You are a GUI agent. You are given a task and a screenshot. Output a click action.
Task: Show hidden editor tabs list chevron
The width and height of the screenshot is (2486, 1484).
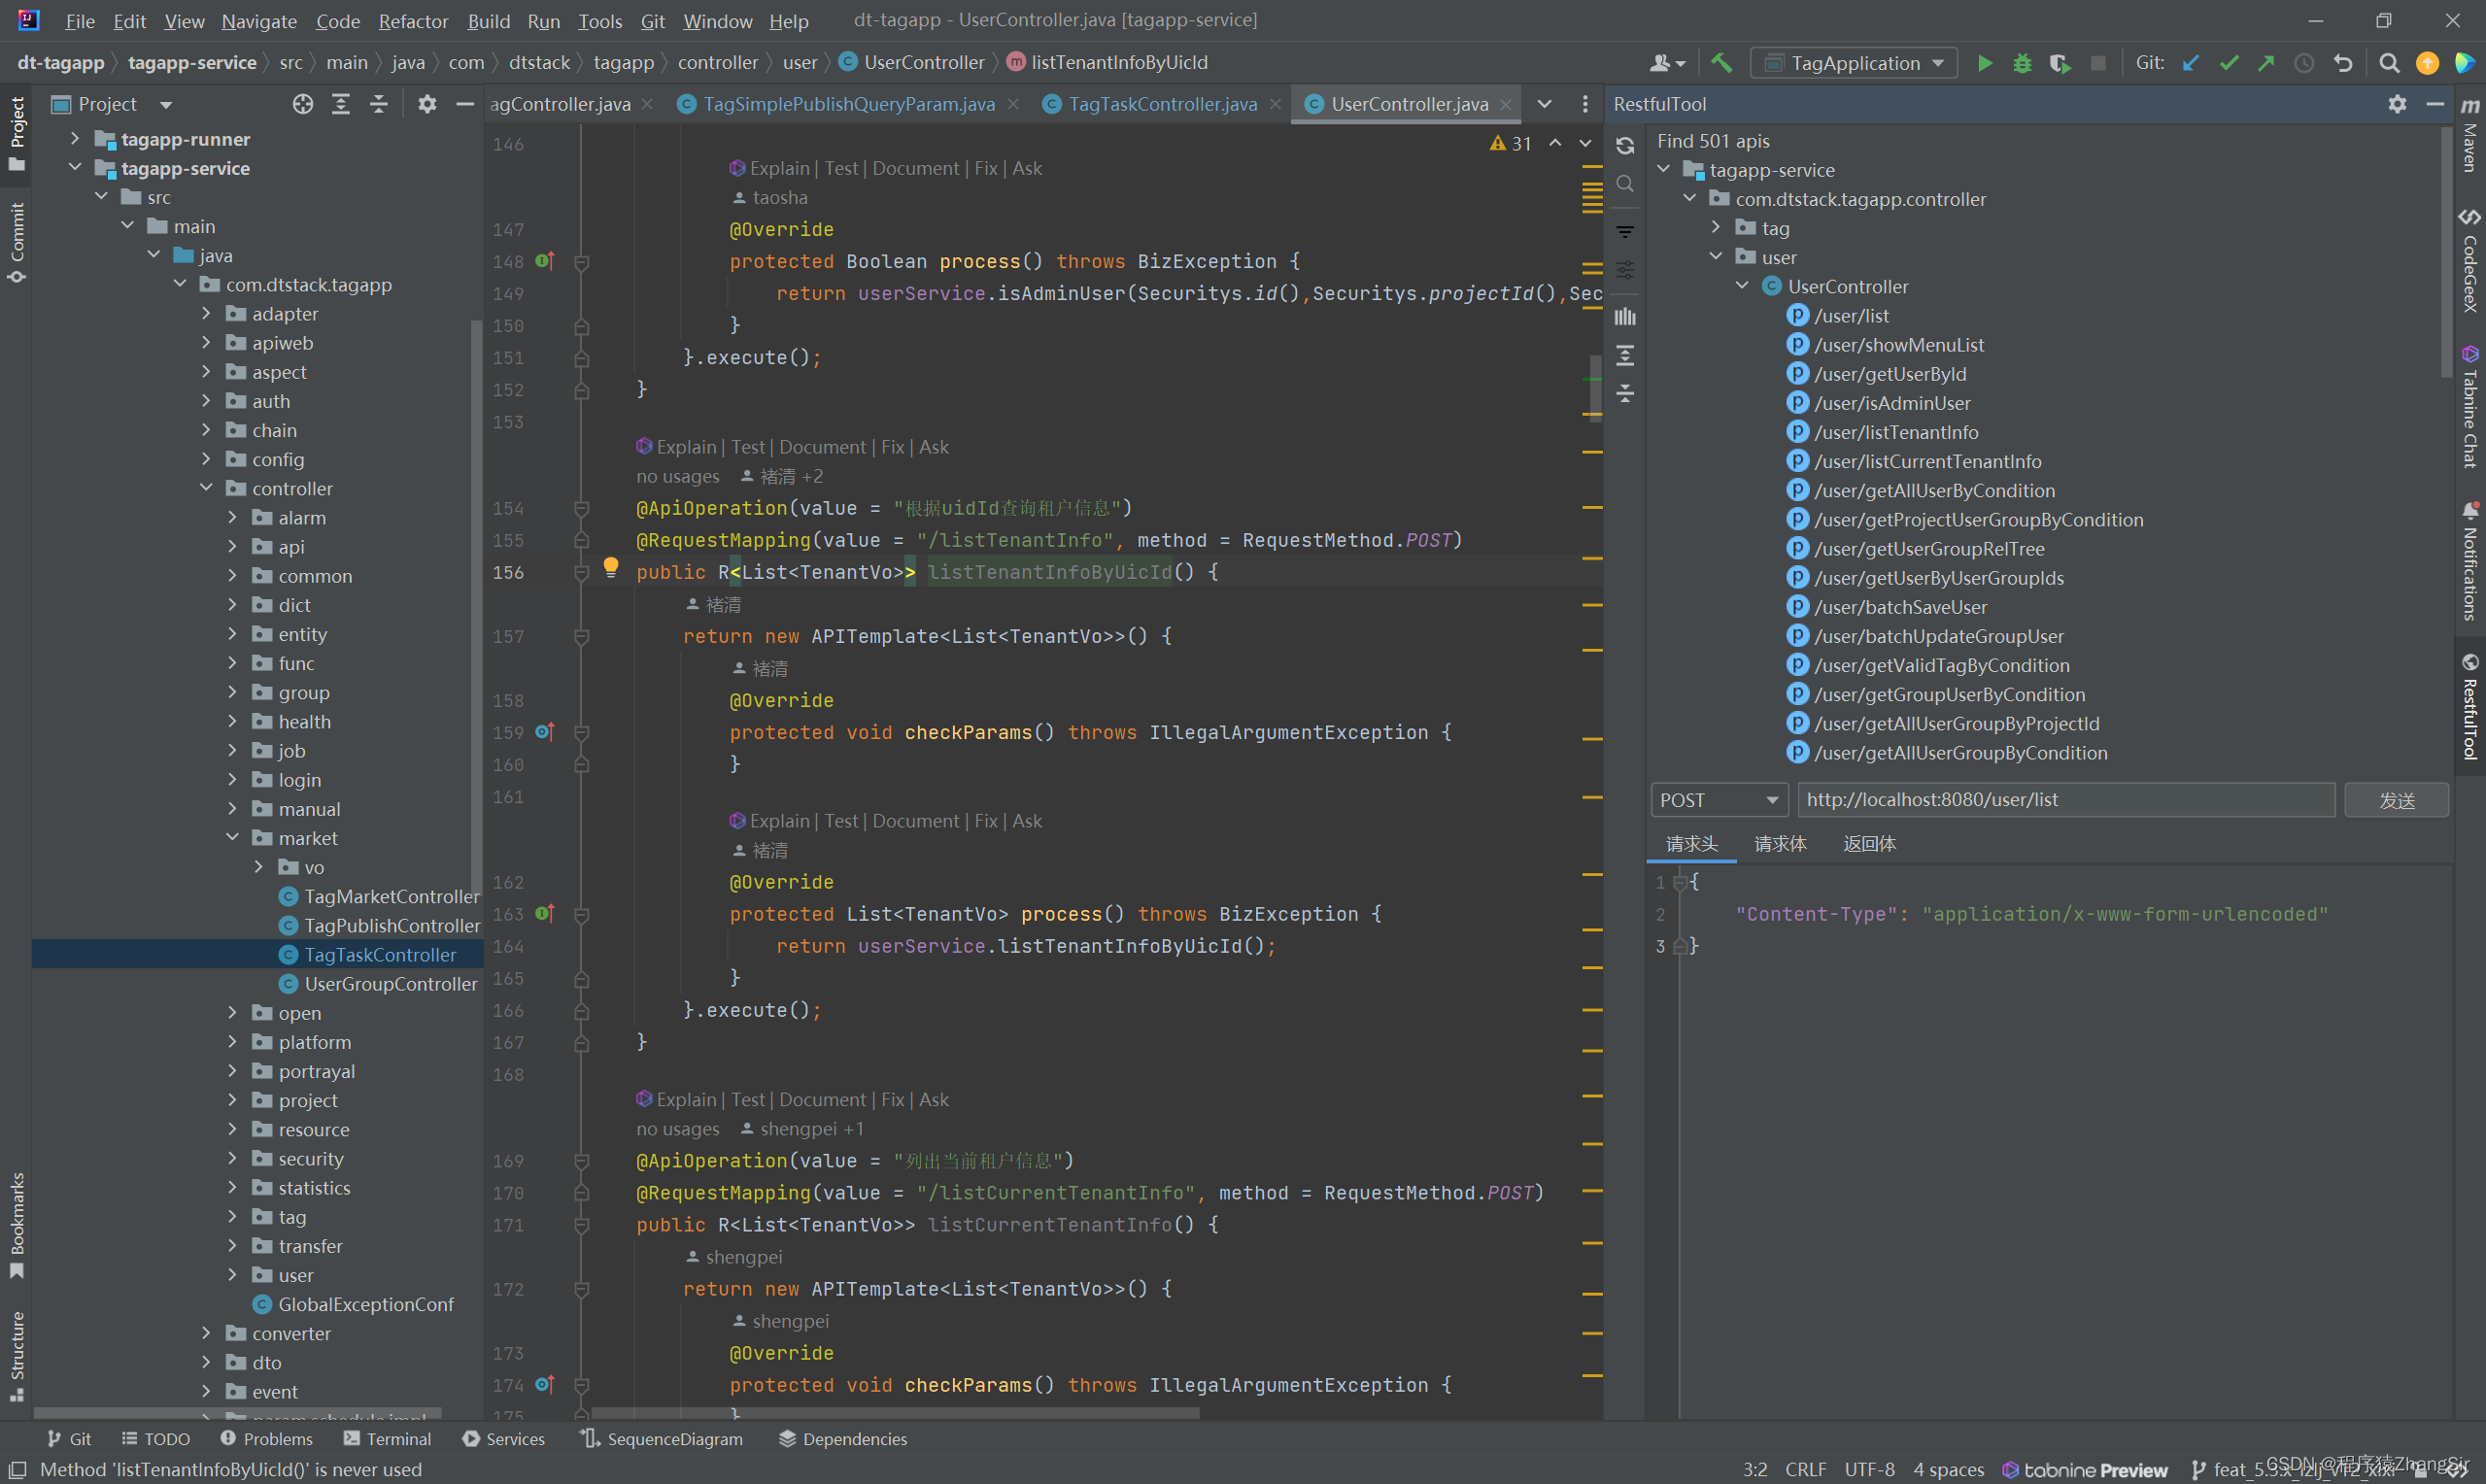click(1545, 104)
